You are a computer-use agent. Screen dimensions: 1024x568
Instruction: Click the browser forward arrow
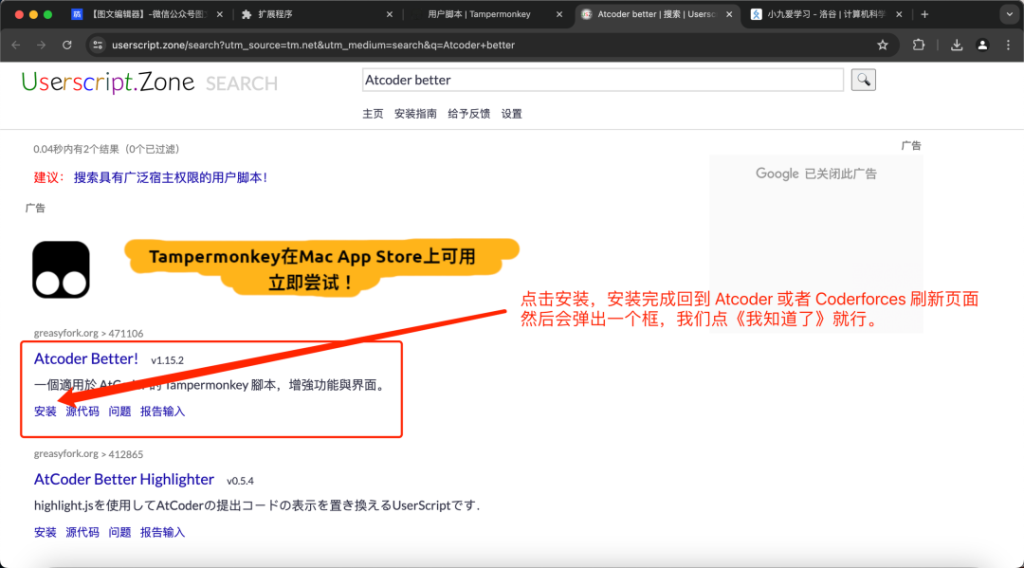click(41, 45)
